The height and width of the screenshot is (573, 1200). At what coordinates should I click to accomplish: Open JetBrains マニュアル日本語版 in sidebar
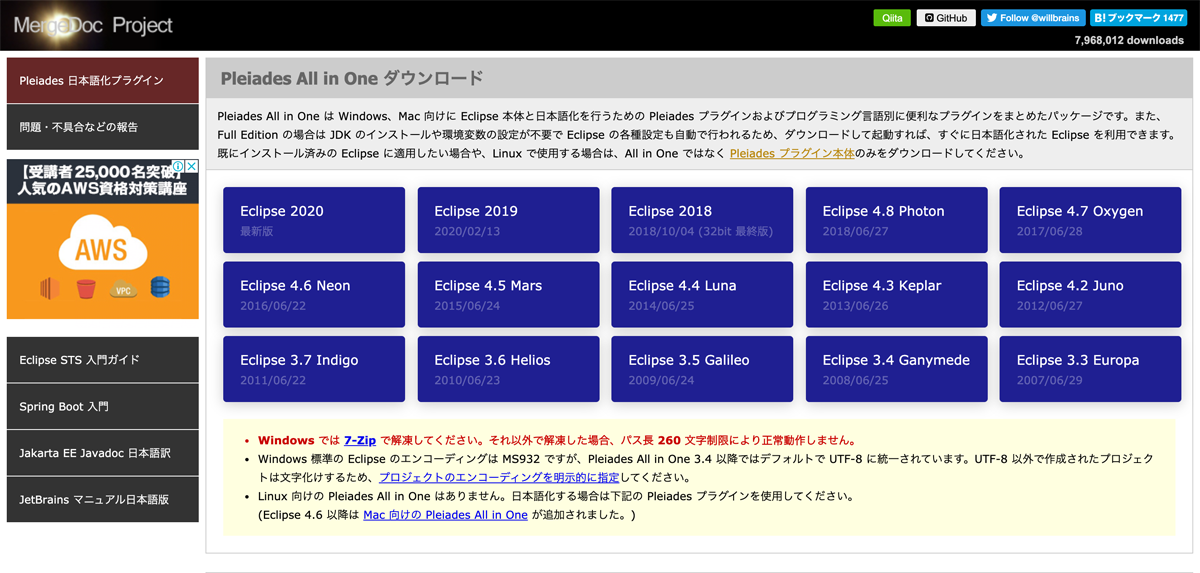(x=103, y=499)
